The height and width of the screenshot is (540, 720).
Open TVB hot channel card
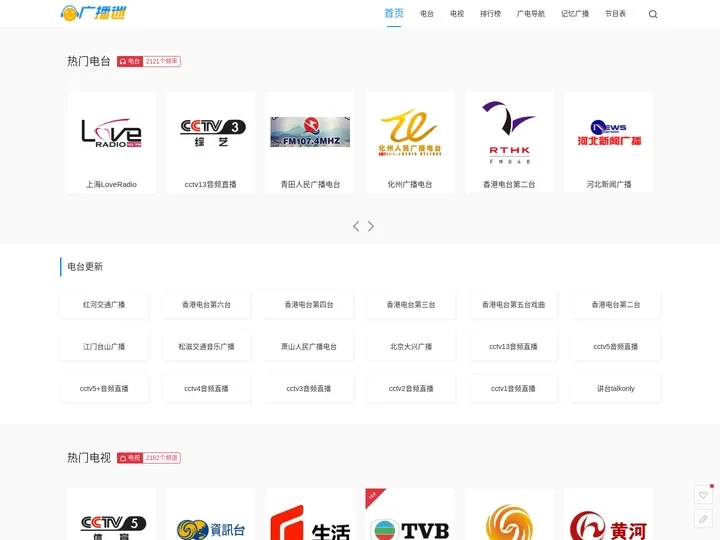pyautogui.click(x=410, y=514)
